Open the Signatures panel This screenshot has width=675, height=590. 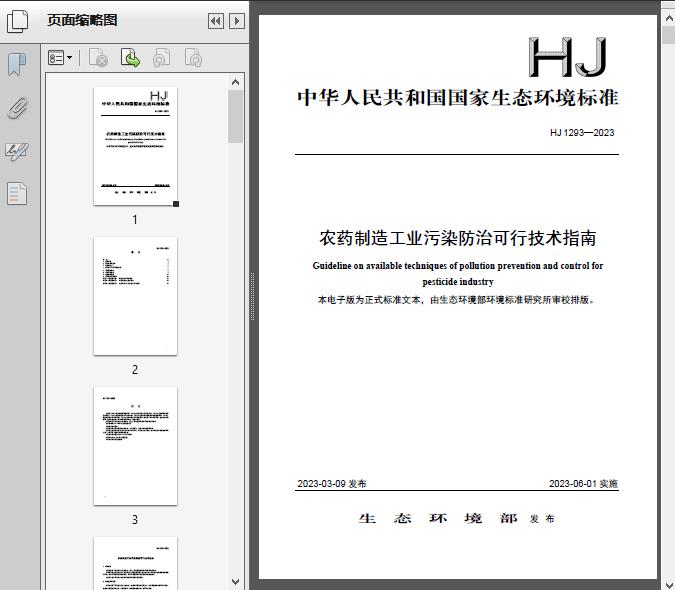tap(17, 151)
